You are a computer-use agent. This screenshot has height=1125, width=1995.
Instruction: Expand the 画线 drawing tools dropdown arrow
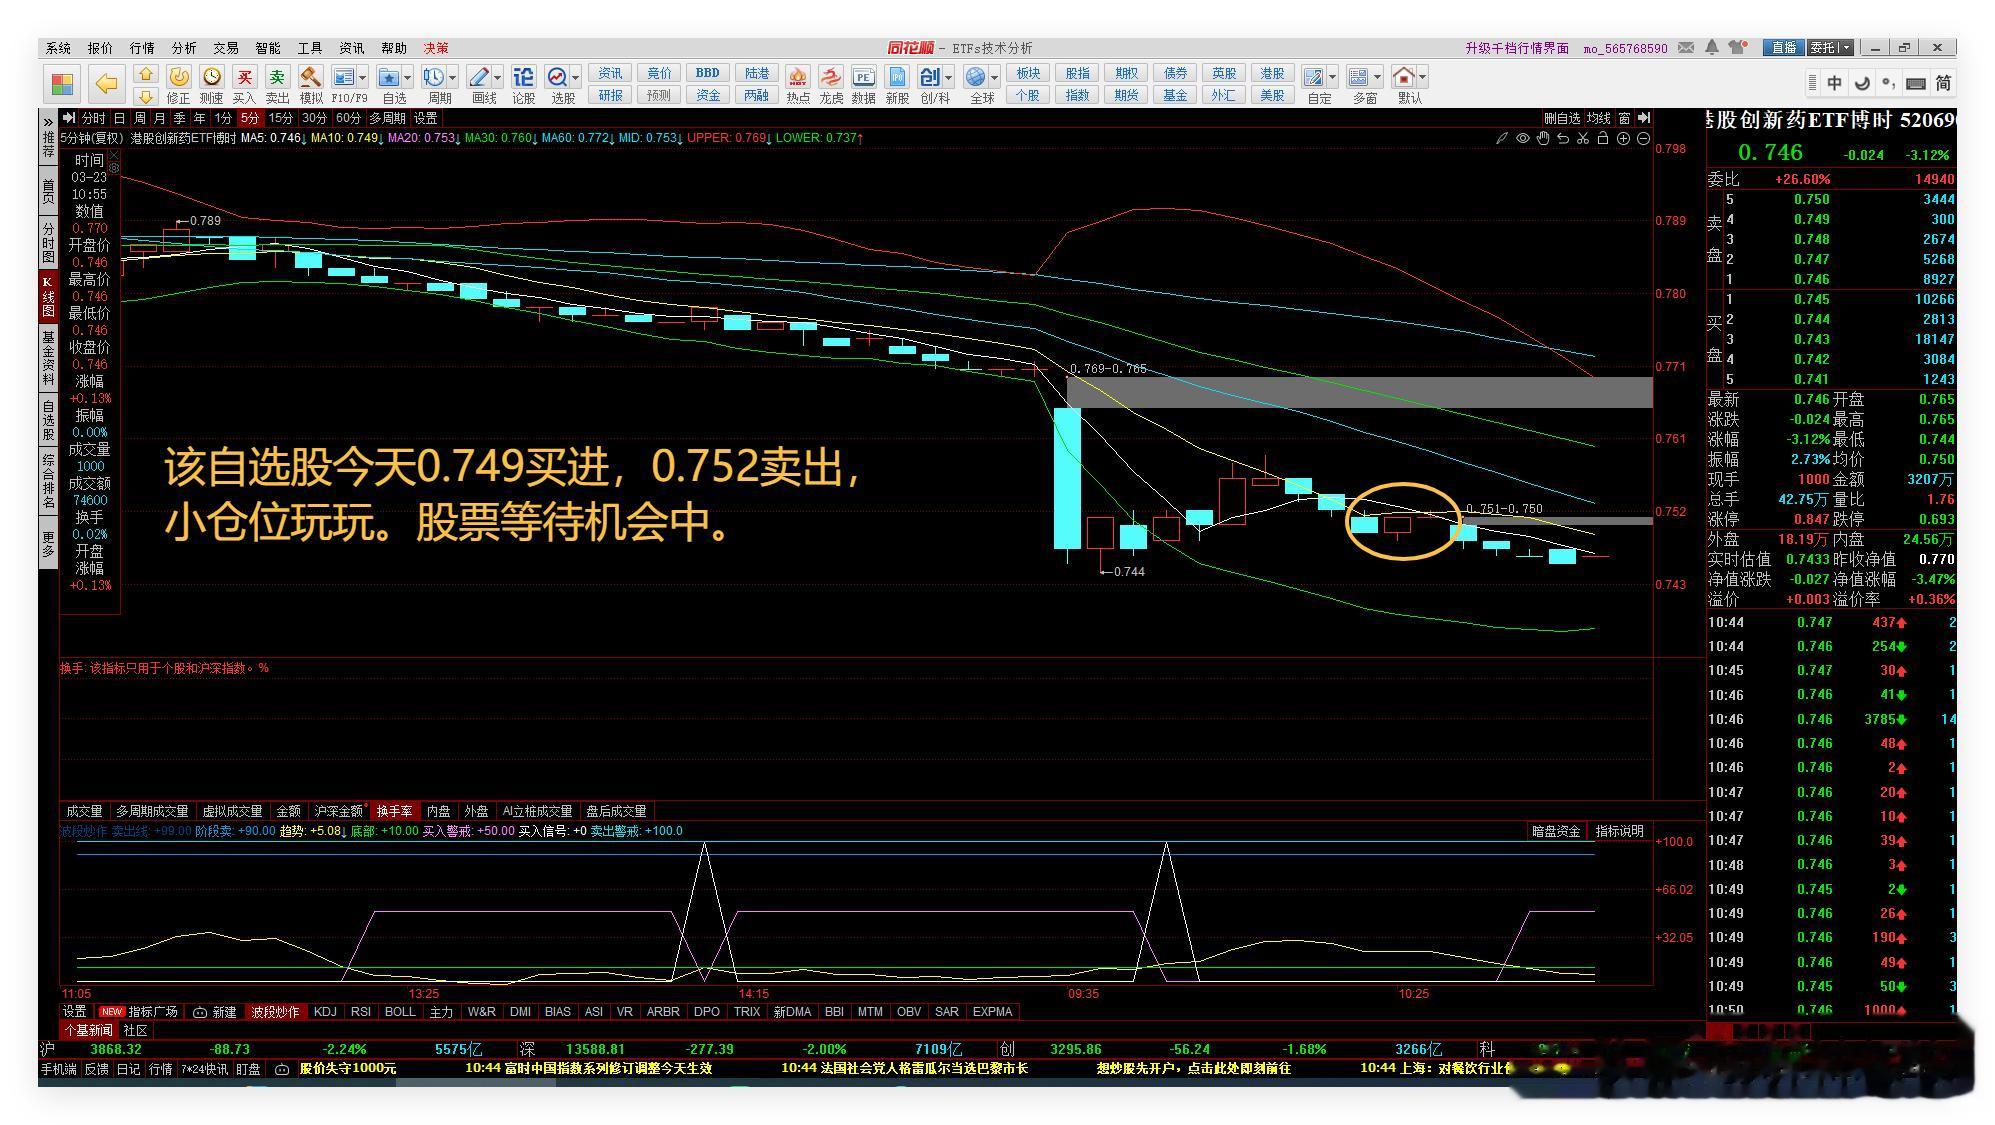coord(497,78)
